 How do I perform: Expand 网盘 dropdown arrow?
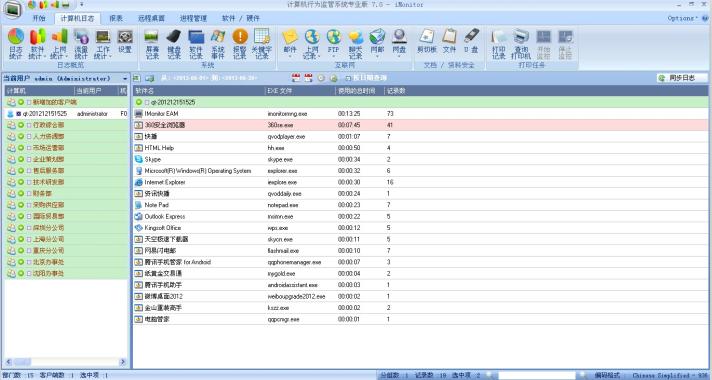point(399,56)
